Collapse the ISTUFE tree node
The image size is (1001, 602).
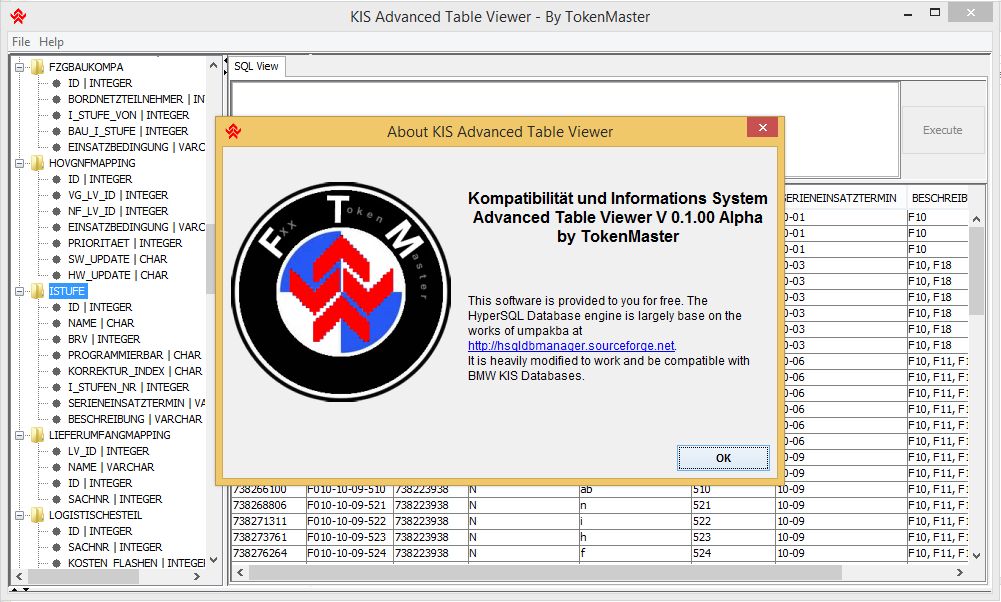[x=19, y=291]
